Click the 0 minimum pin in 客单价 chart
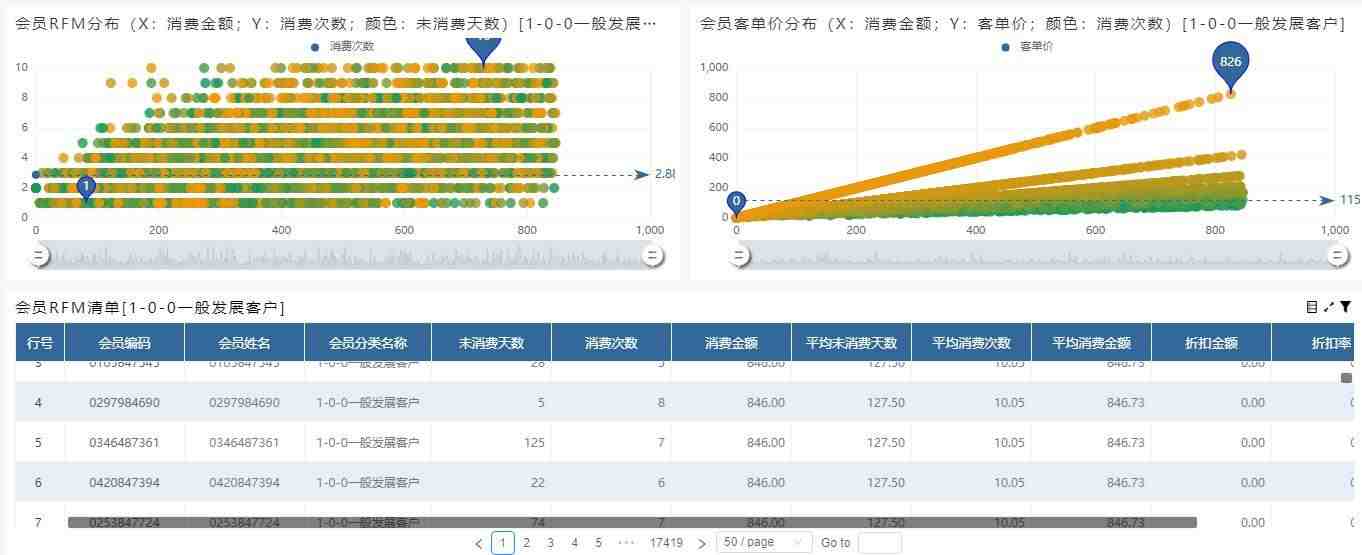 coord(736,203)
